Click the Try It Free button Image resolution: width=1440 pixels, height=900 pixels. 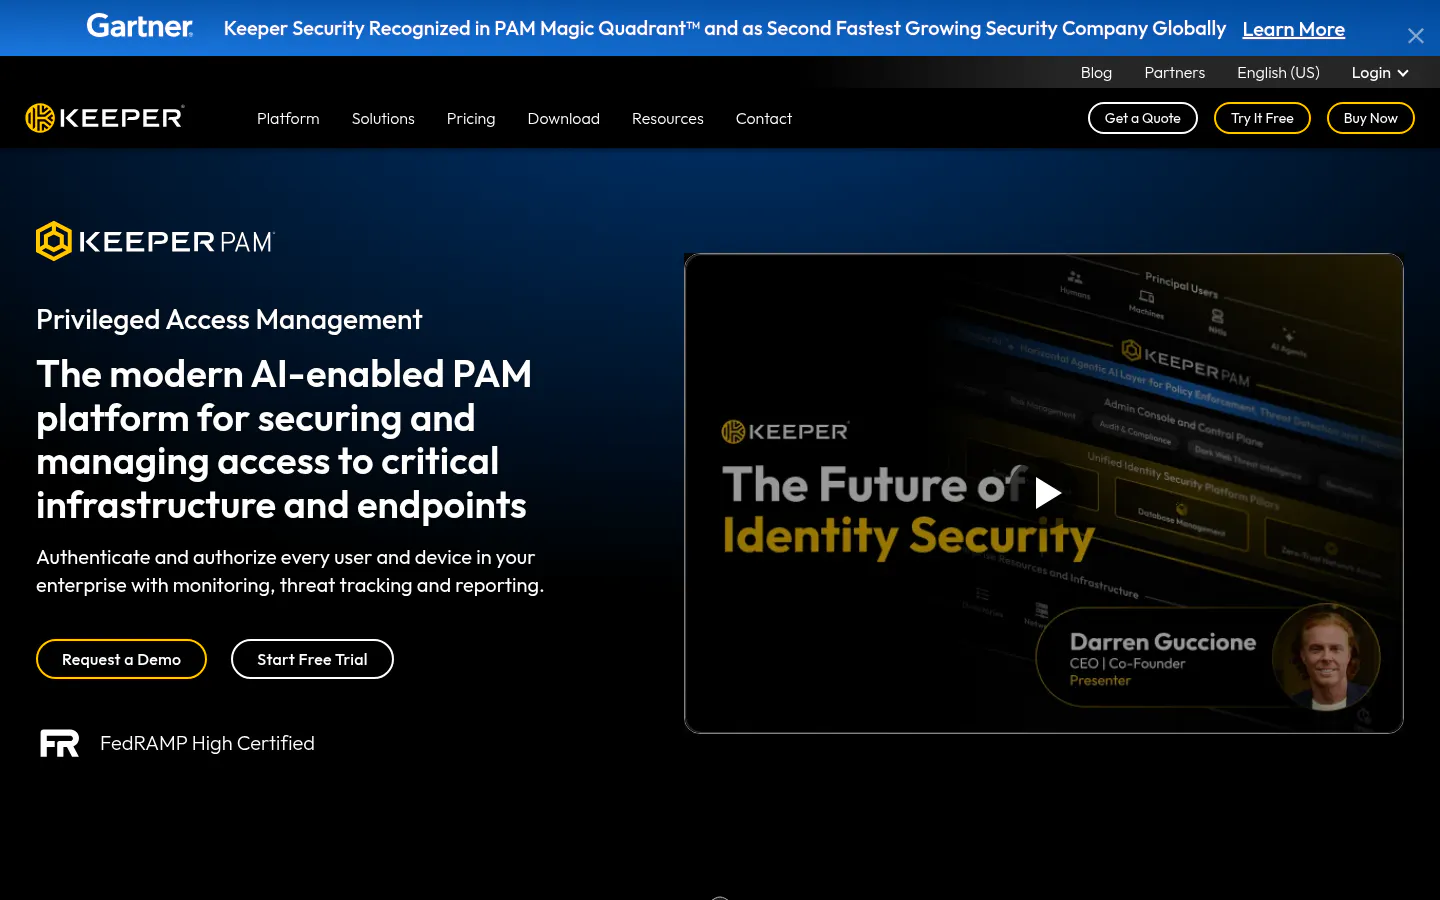pyautogui.click(x=1262, y=118)
